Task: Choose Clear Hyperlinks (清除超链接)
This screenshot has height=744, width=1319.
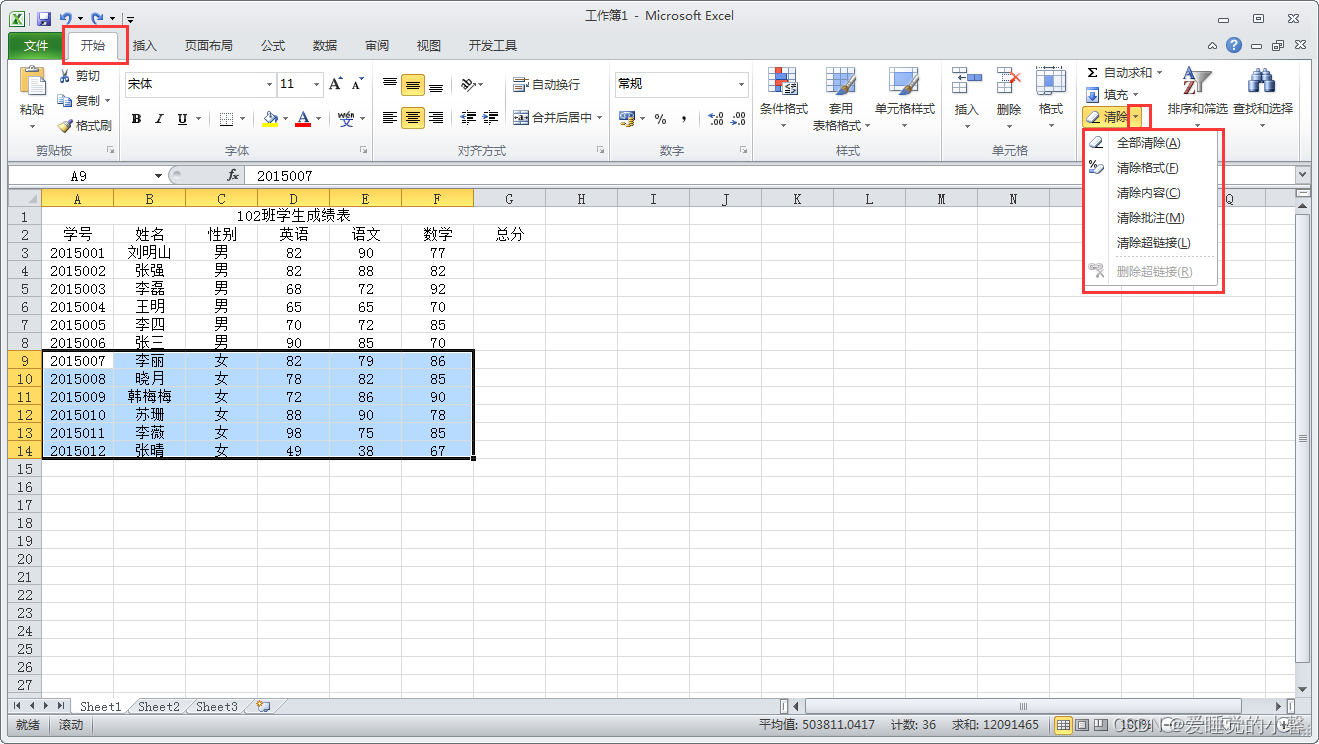Action: coord(1152,243)
